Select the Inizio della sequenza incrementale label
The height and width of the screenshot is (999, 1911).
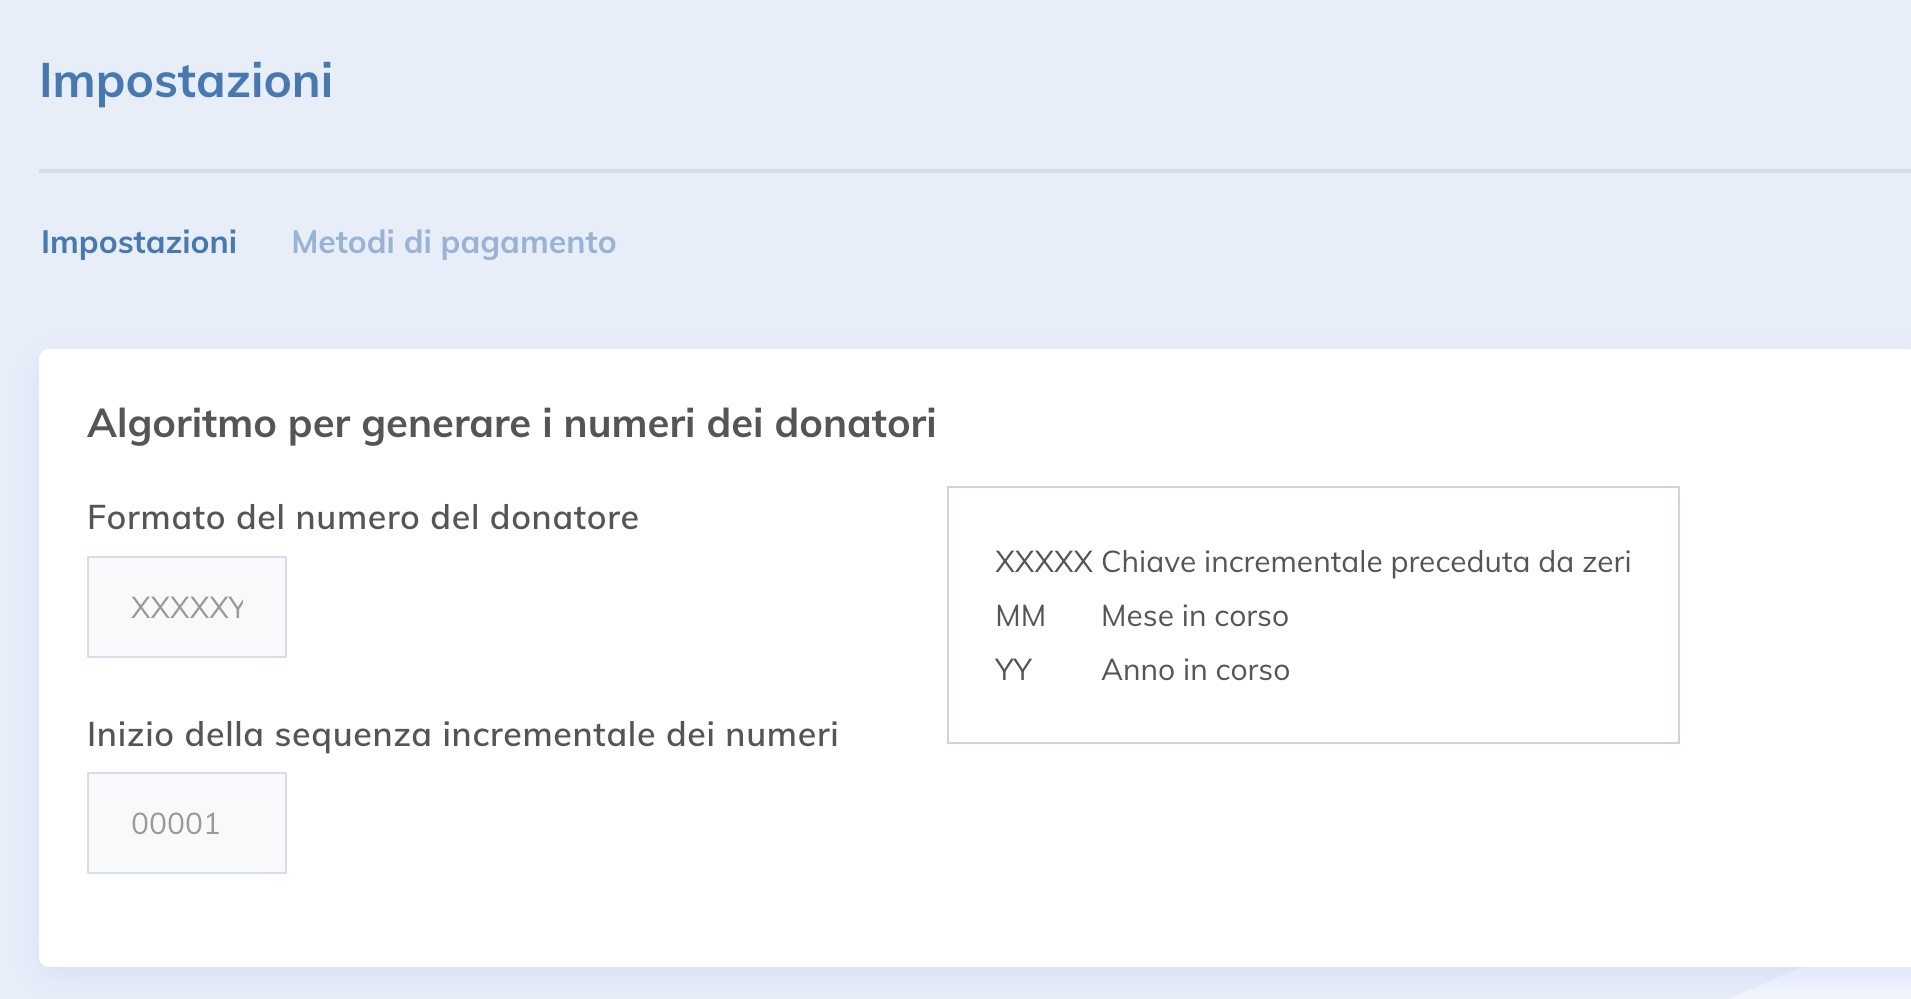pyautogui.click(x=464, y=734)
